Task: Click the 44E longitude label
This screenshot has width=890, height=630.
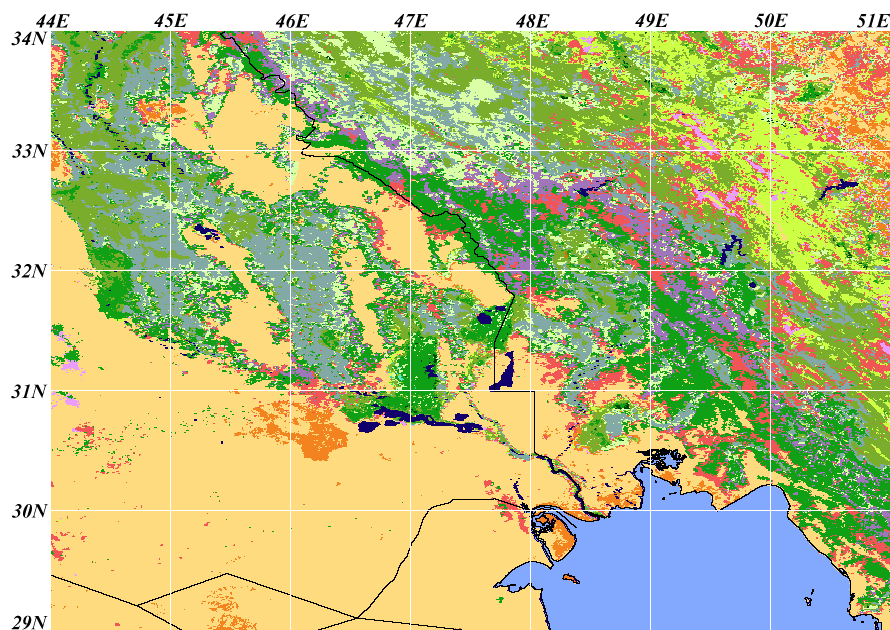Action: pyautogui.click(x=52, y=21)
